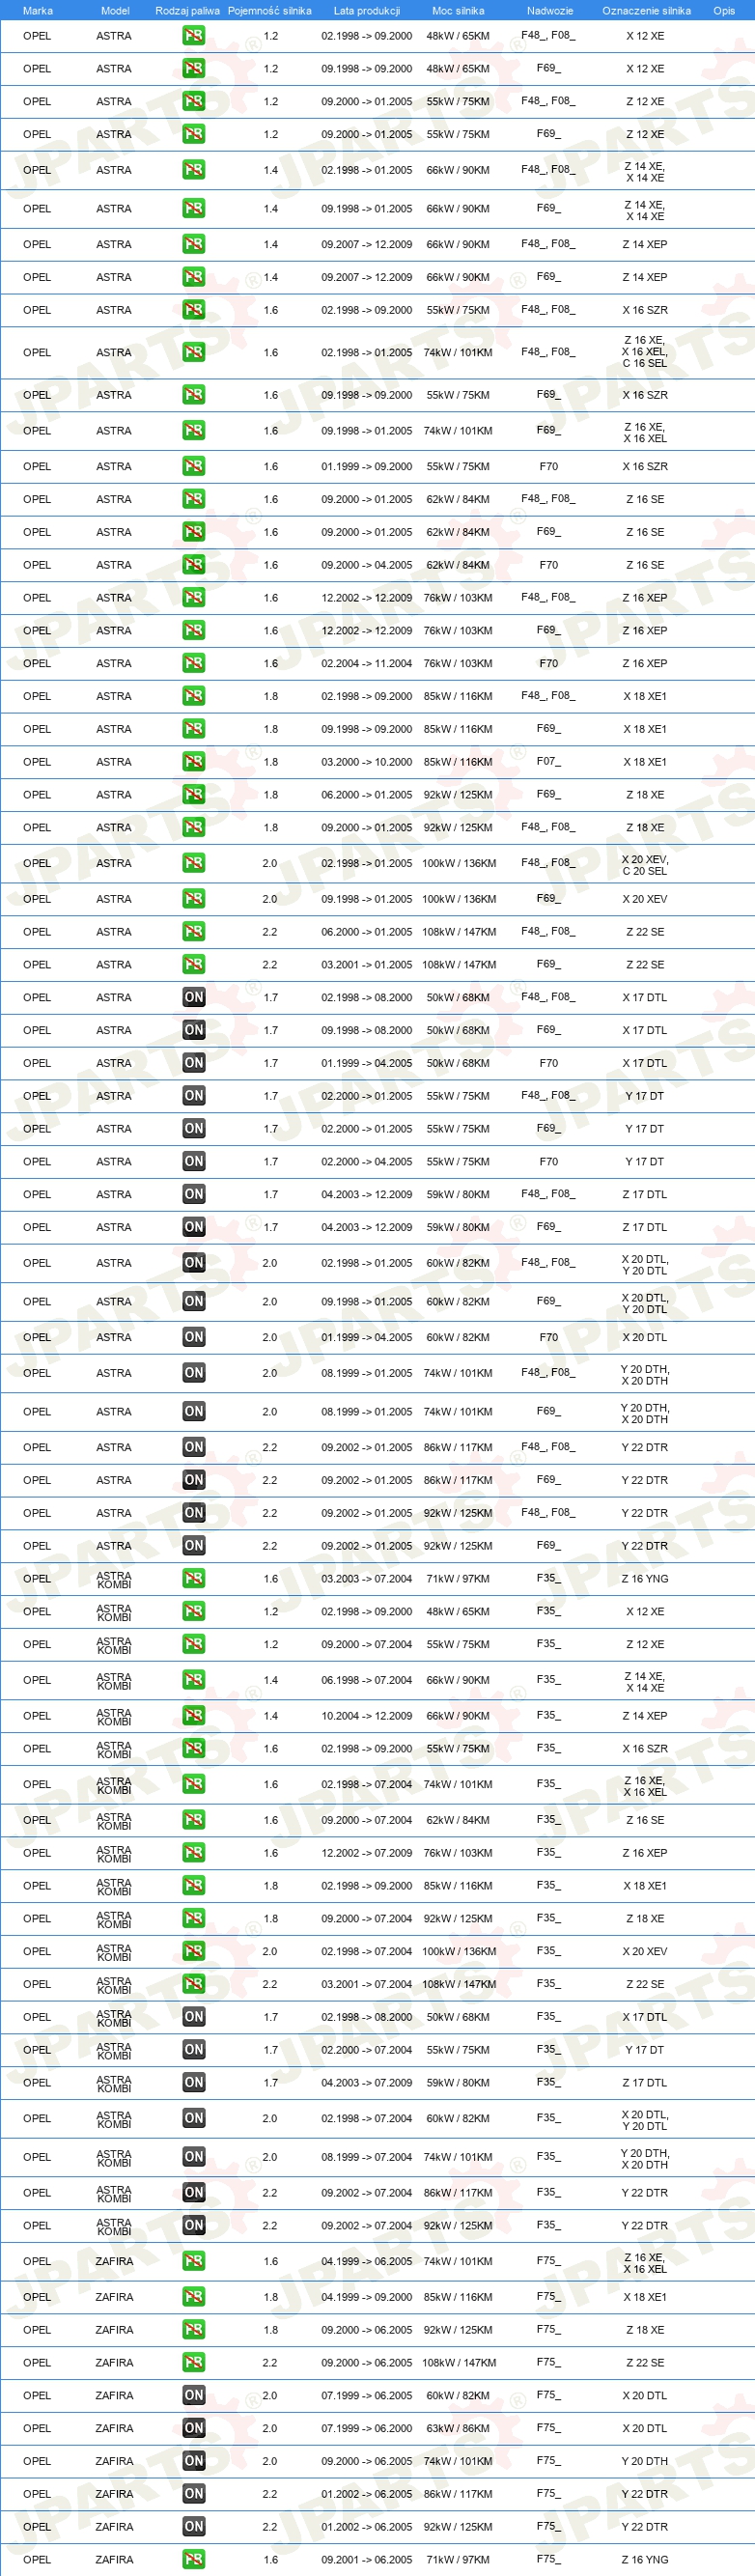755x2576 pixels.
Task: Click the Rodzaj paliwa column header
Action: coord(187,11)
